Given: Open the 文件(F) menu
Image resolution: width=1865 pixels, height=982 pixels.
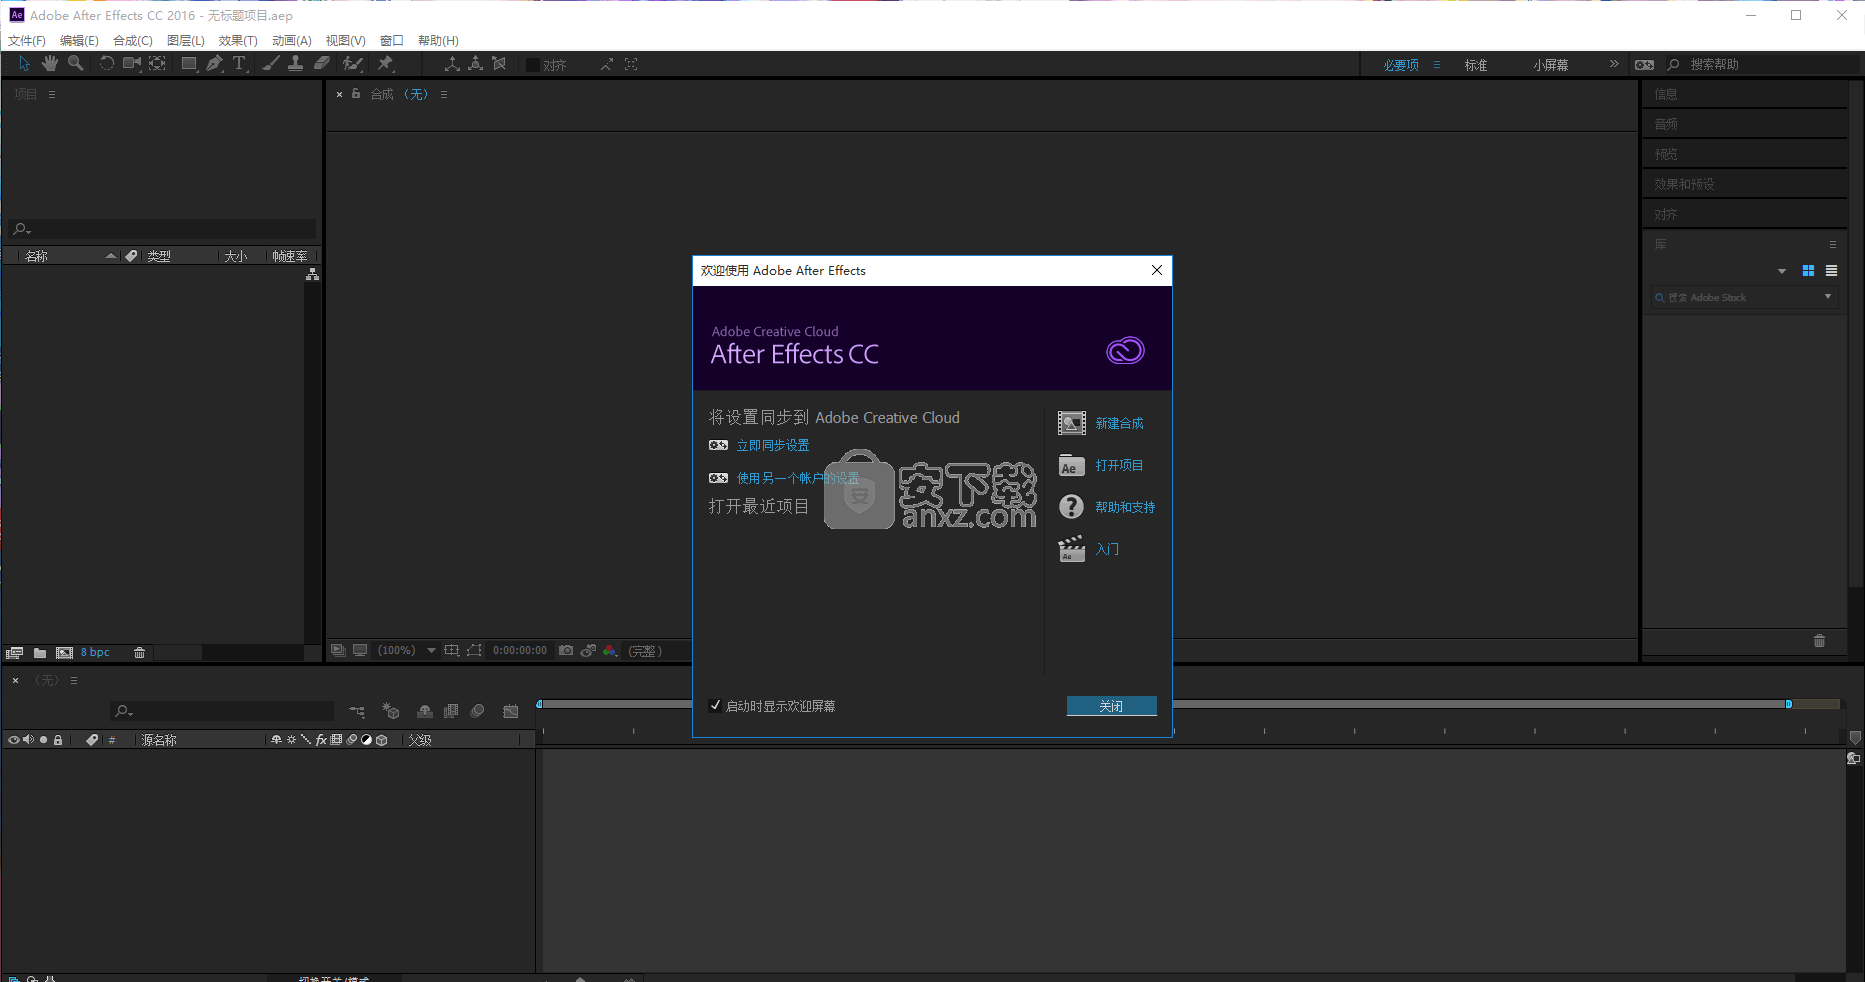Looking at the screenshot, I should click(x=27, y=40).
